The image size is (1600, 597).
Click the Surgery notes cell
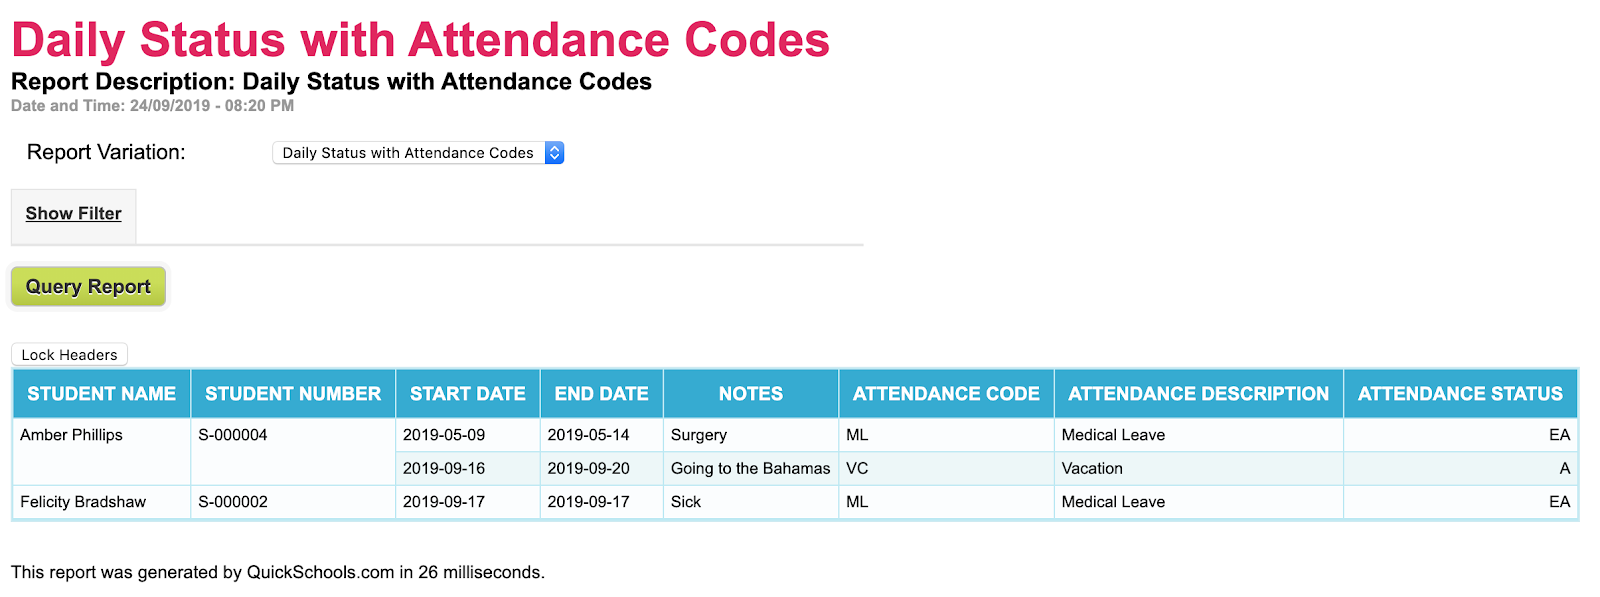pyautogui.click(x=699, y=435)
